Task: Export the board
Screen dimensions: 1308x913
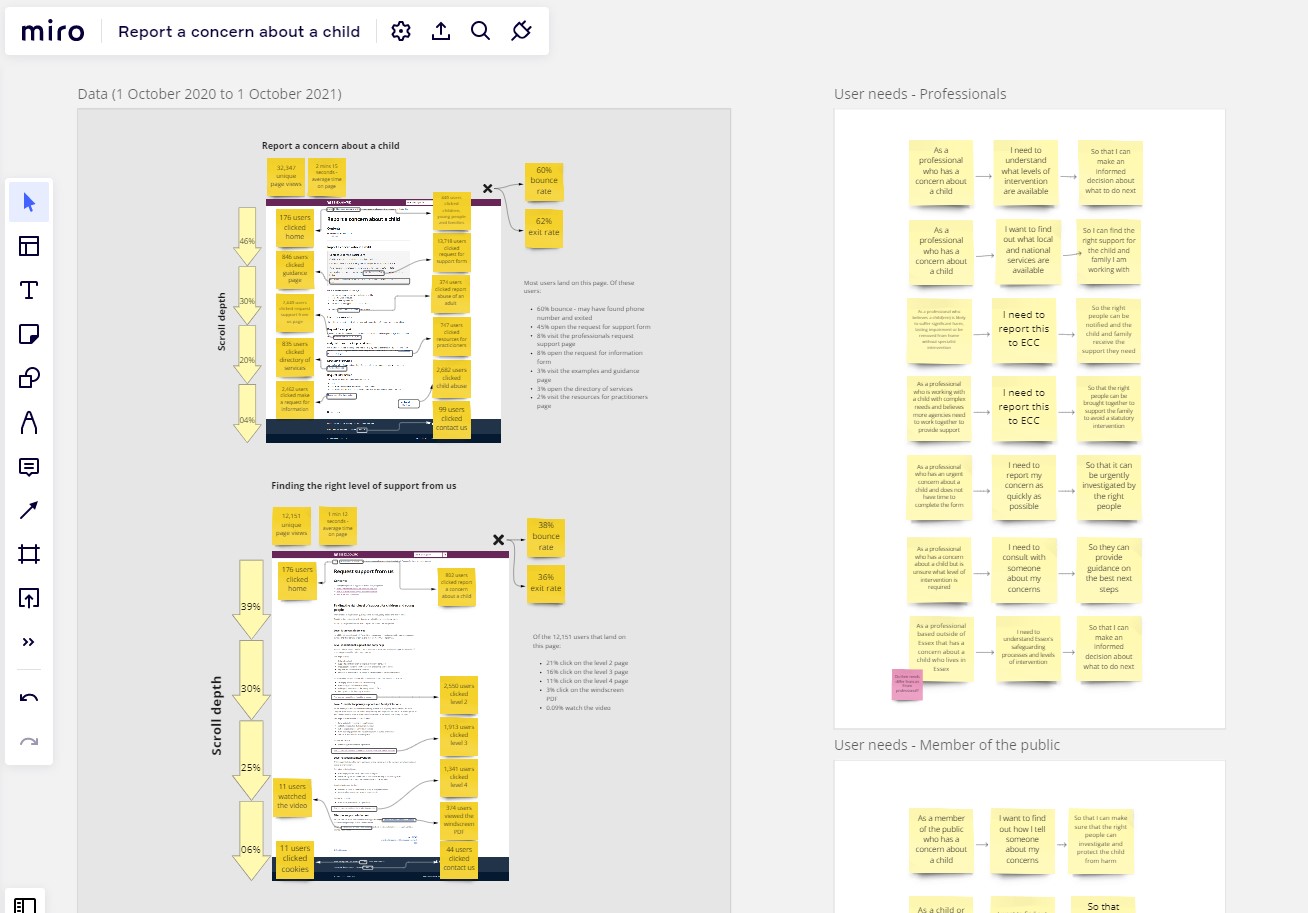Action: (440, 31)
